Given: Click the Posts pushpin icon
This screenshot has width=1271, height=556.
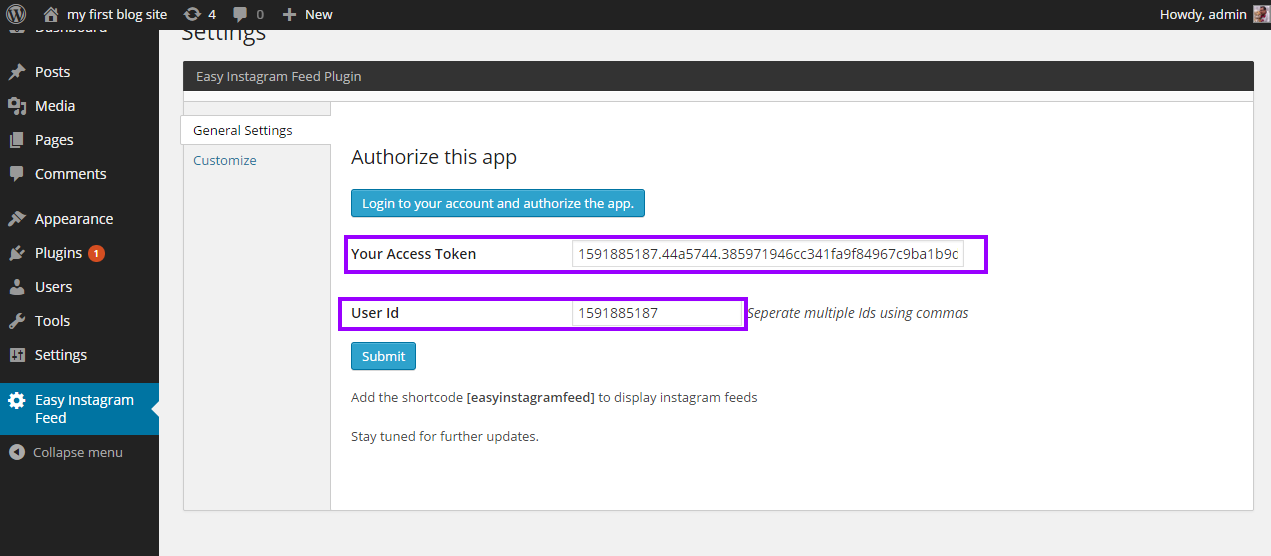Looking at the screenshot, I should (x=16, y=72).
